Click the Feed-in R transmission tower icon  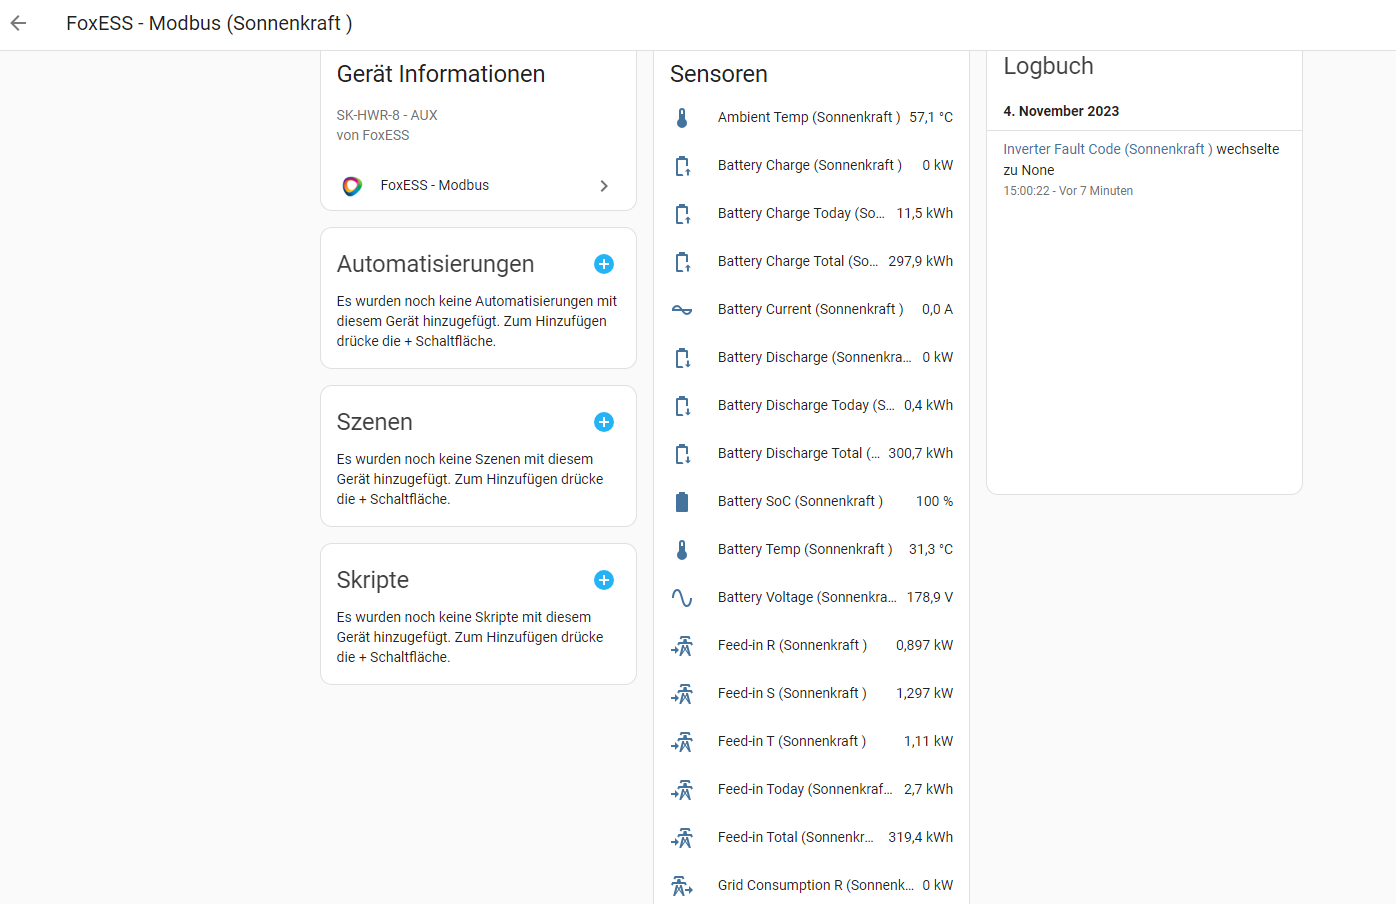[682, 645]
